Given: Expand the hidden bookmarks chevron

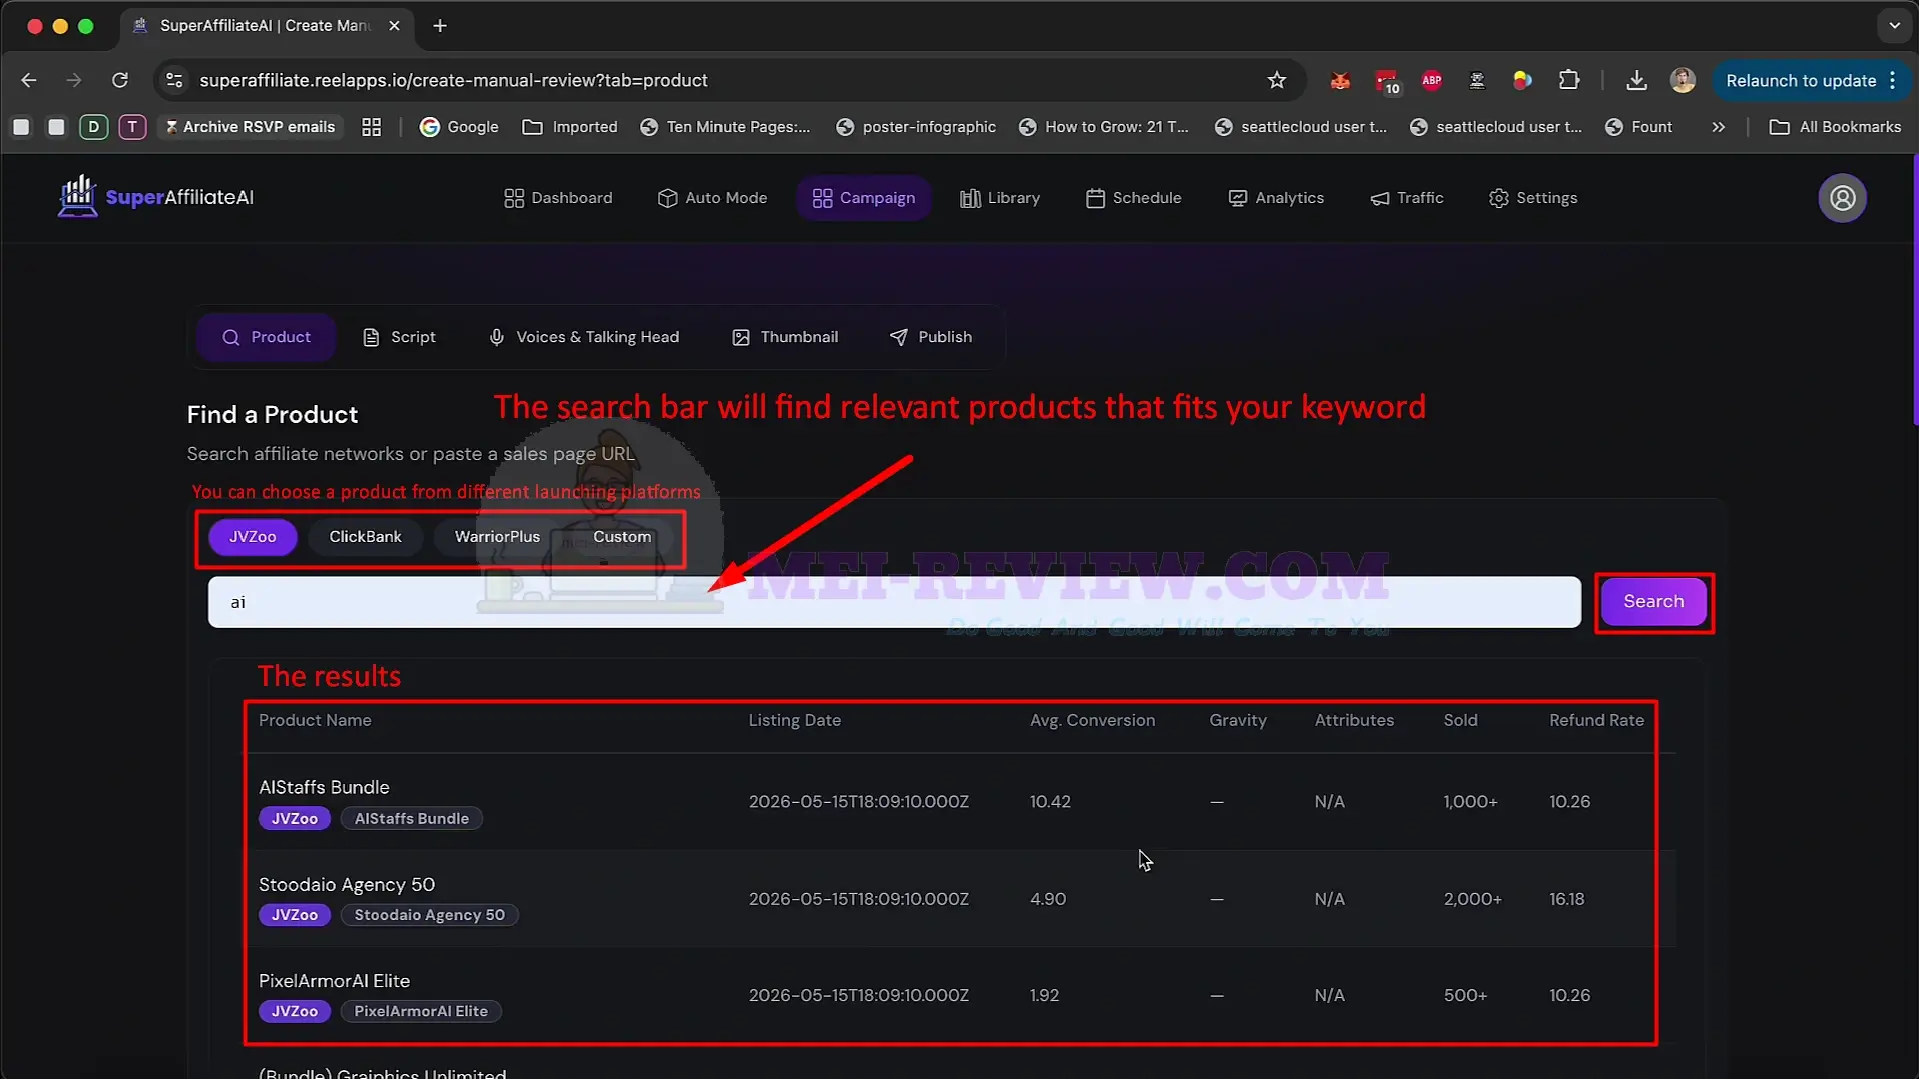Looking at the screenshot, I should pos(1718,127).
